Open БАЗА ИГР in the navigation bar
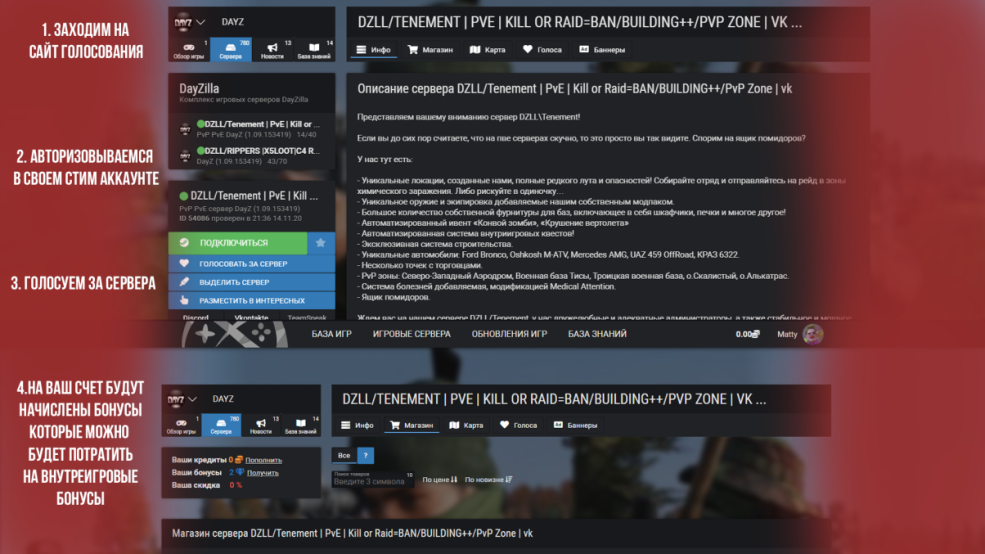Image resolution: width=985 pixels, height=554 pixels. tap(331, 334)
